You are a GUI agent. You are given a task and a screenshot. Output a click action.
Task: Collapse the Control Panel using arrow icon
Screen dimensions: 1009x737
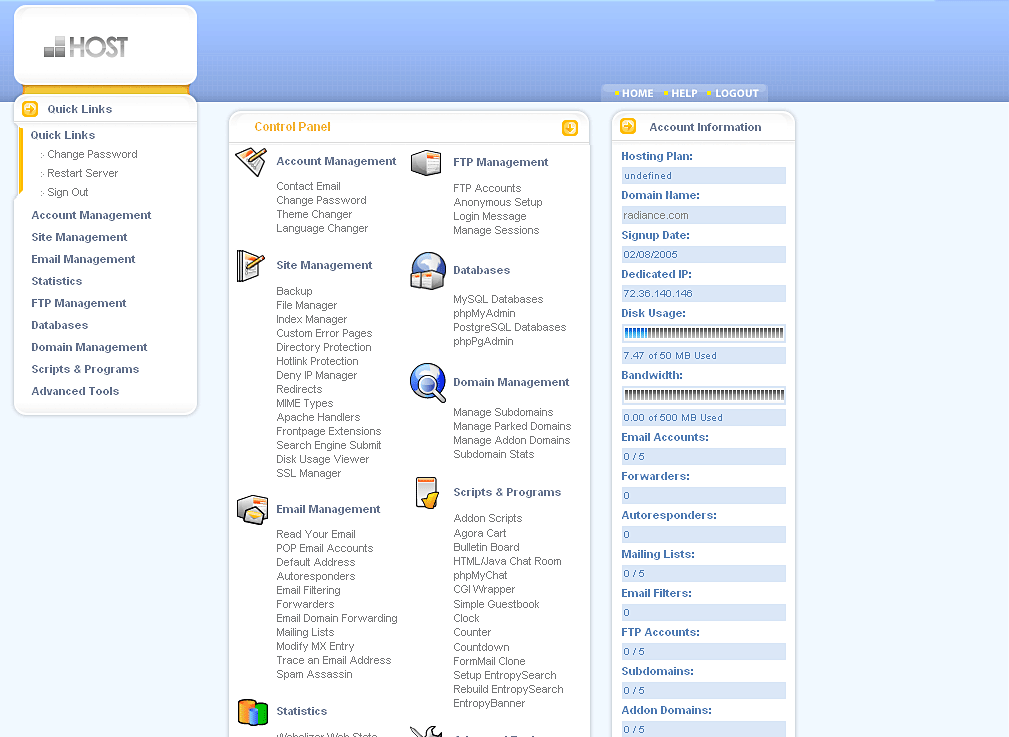point(570,128)
